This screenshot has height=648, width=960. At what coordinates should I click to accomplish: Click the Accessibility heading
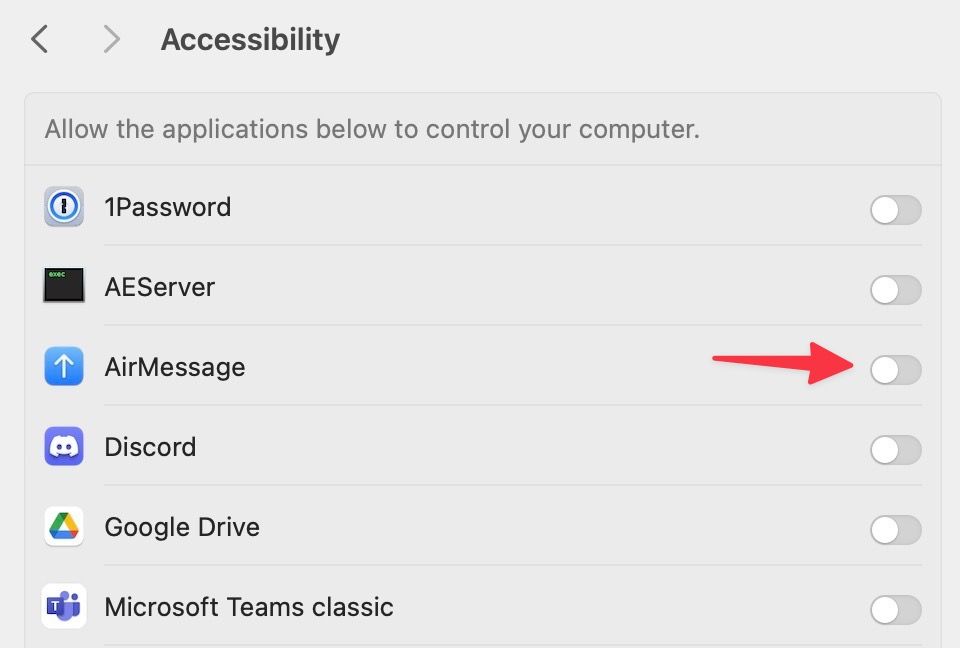(x=250, y=39)
